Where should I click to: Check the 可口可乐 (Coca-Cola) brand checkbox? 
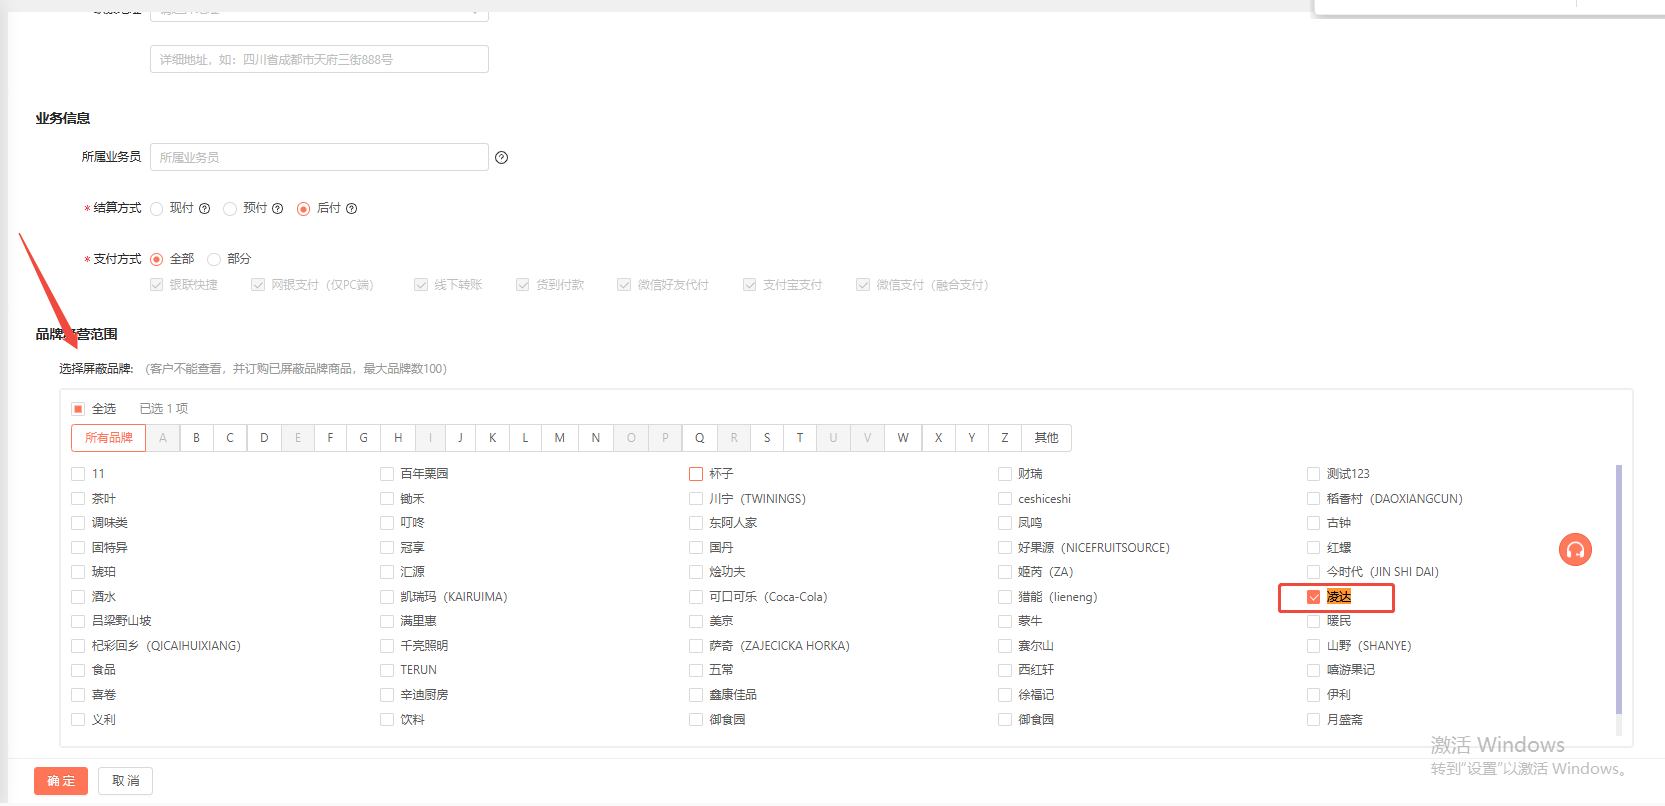tap(696, 597)
